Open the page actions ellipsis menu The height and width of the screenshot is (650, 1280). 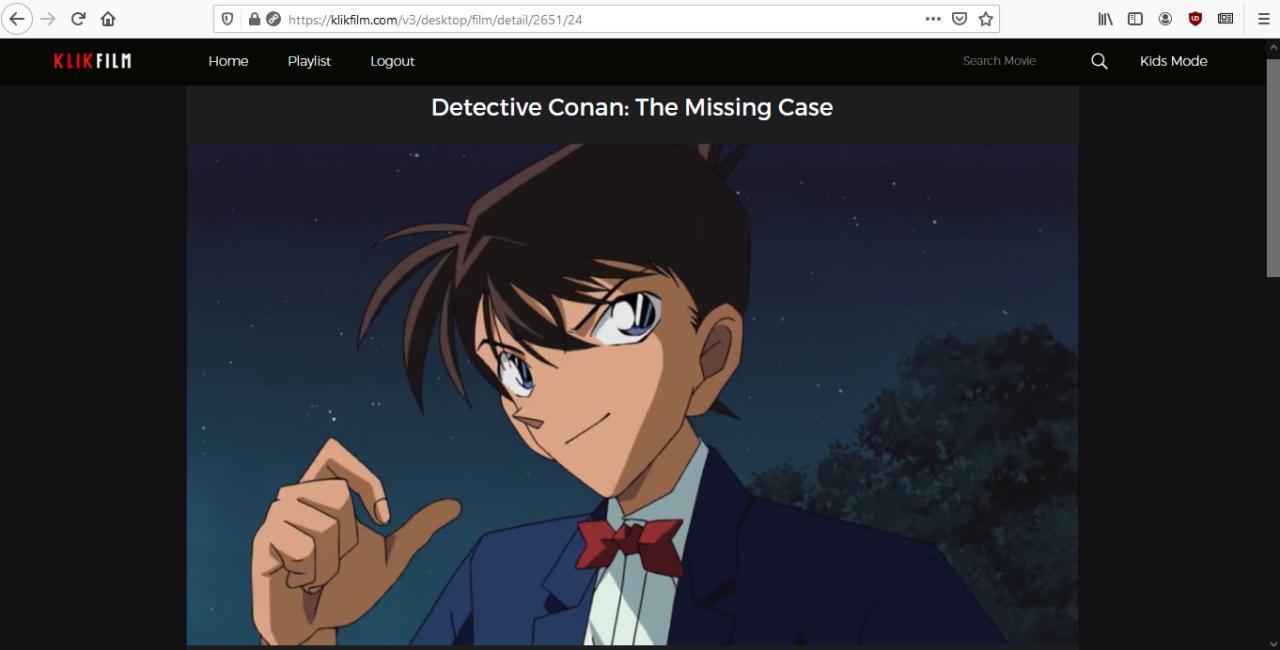pos(933,19)
